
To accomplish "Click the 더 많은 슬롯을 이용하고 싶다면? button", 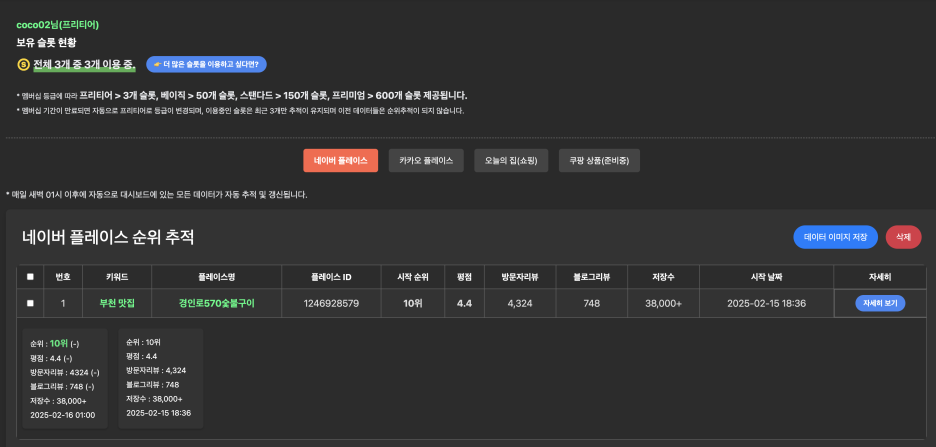I will (x=207, y=64).
